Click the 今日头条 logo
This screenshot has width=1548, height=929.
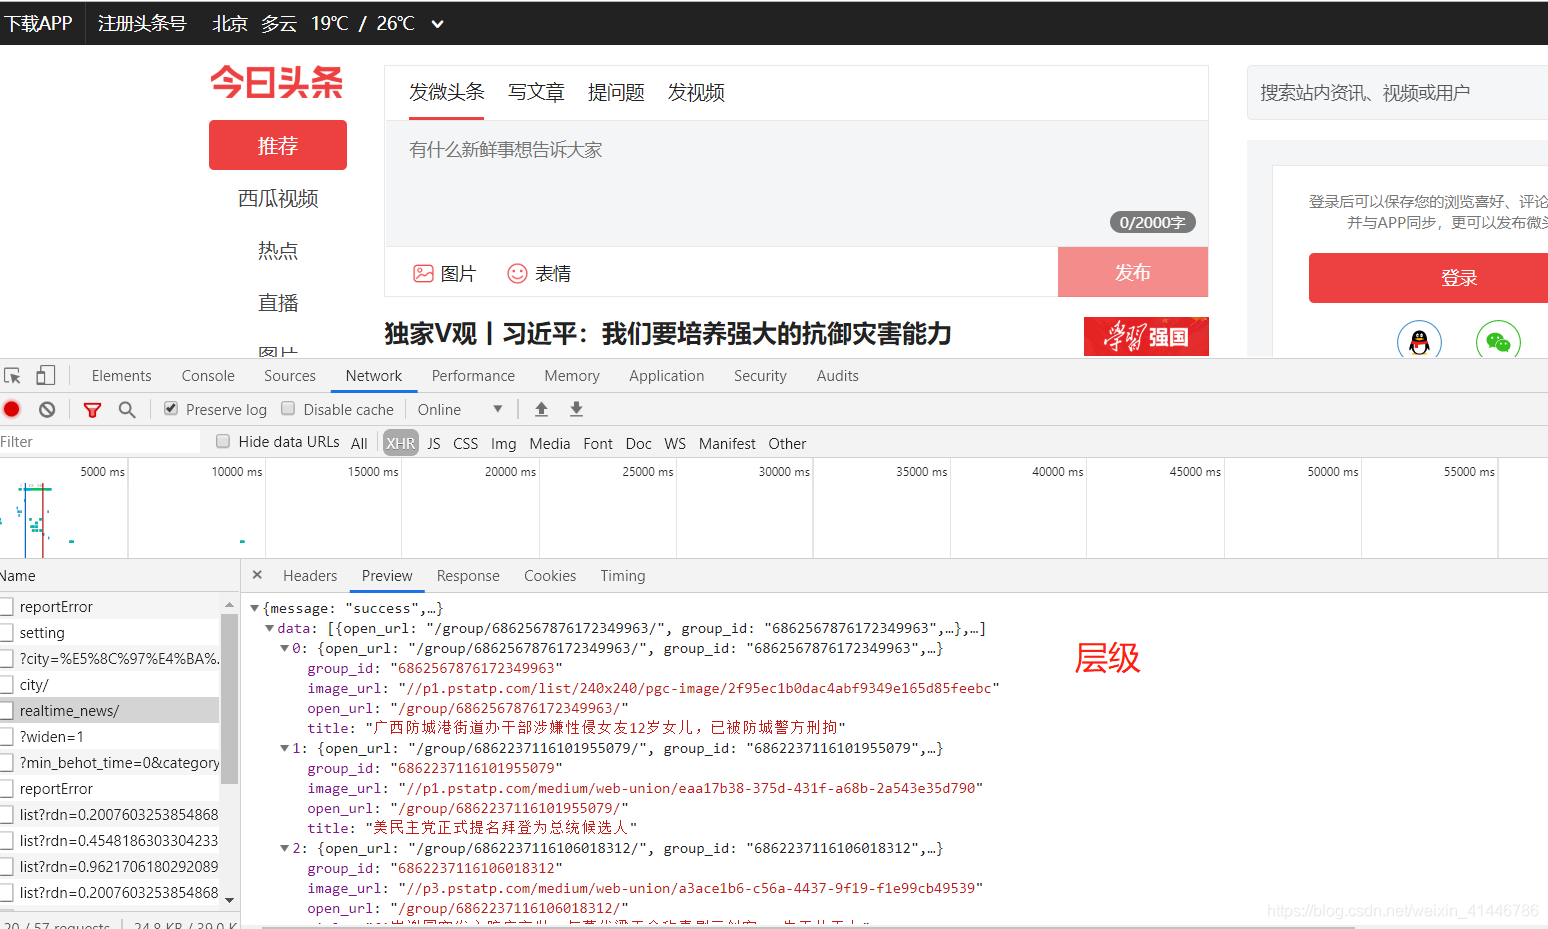277,82
